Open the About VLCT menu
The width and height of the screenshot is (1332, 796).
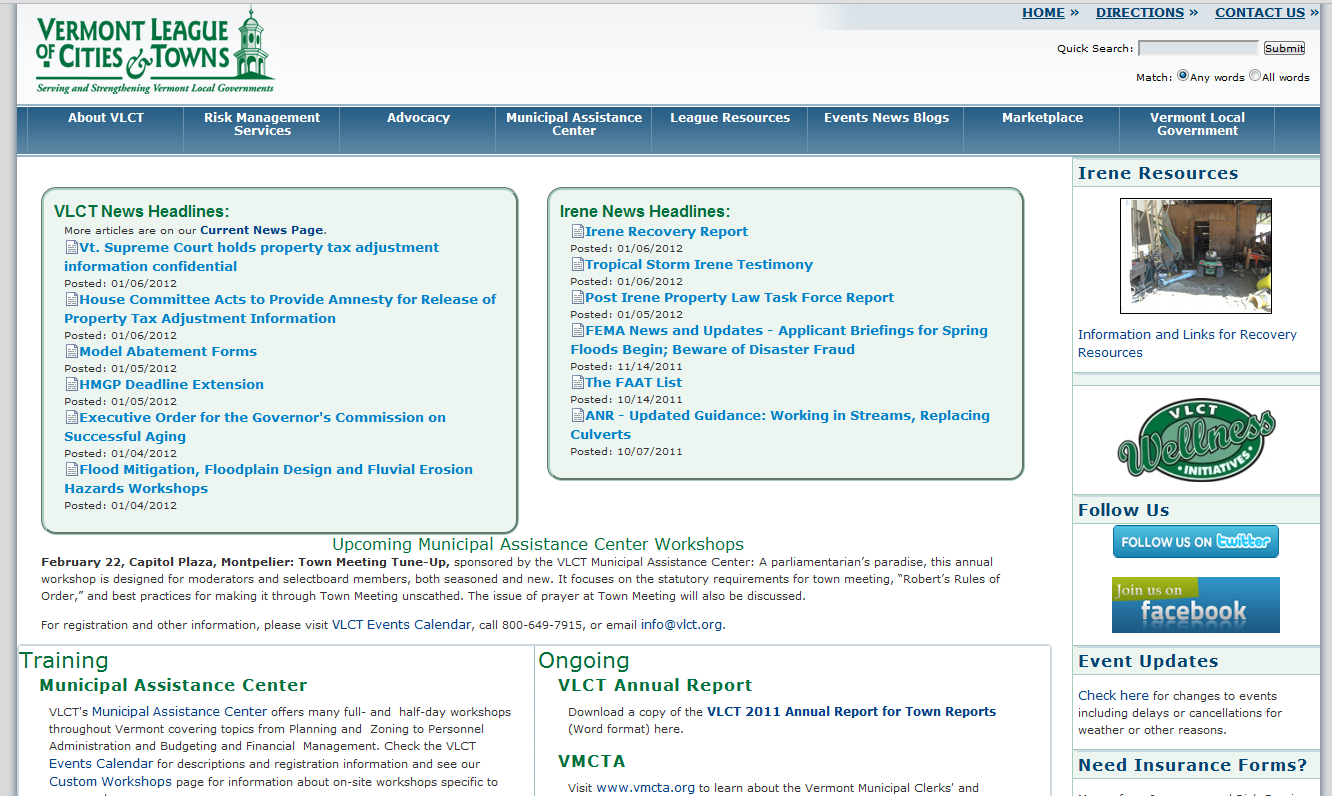pyautogui.click(x=106, y=118)
